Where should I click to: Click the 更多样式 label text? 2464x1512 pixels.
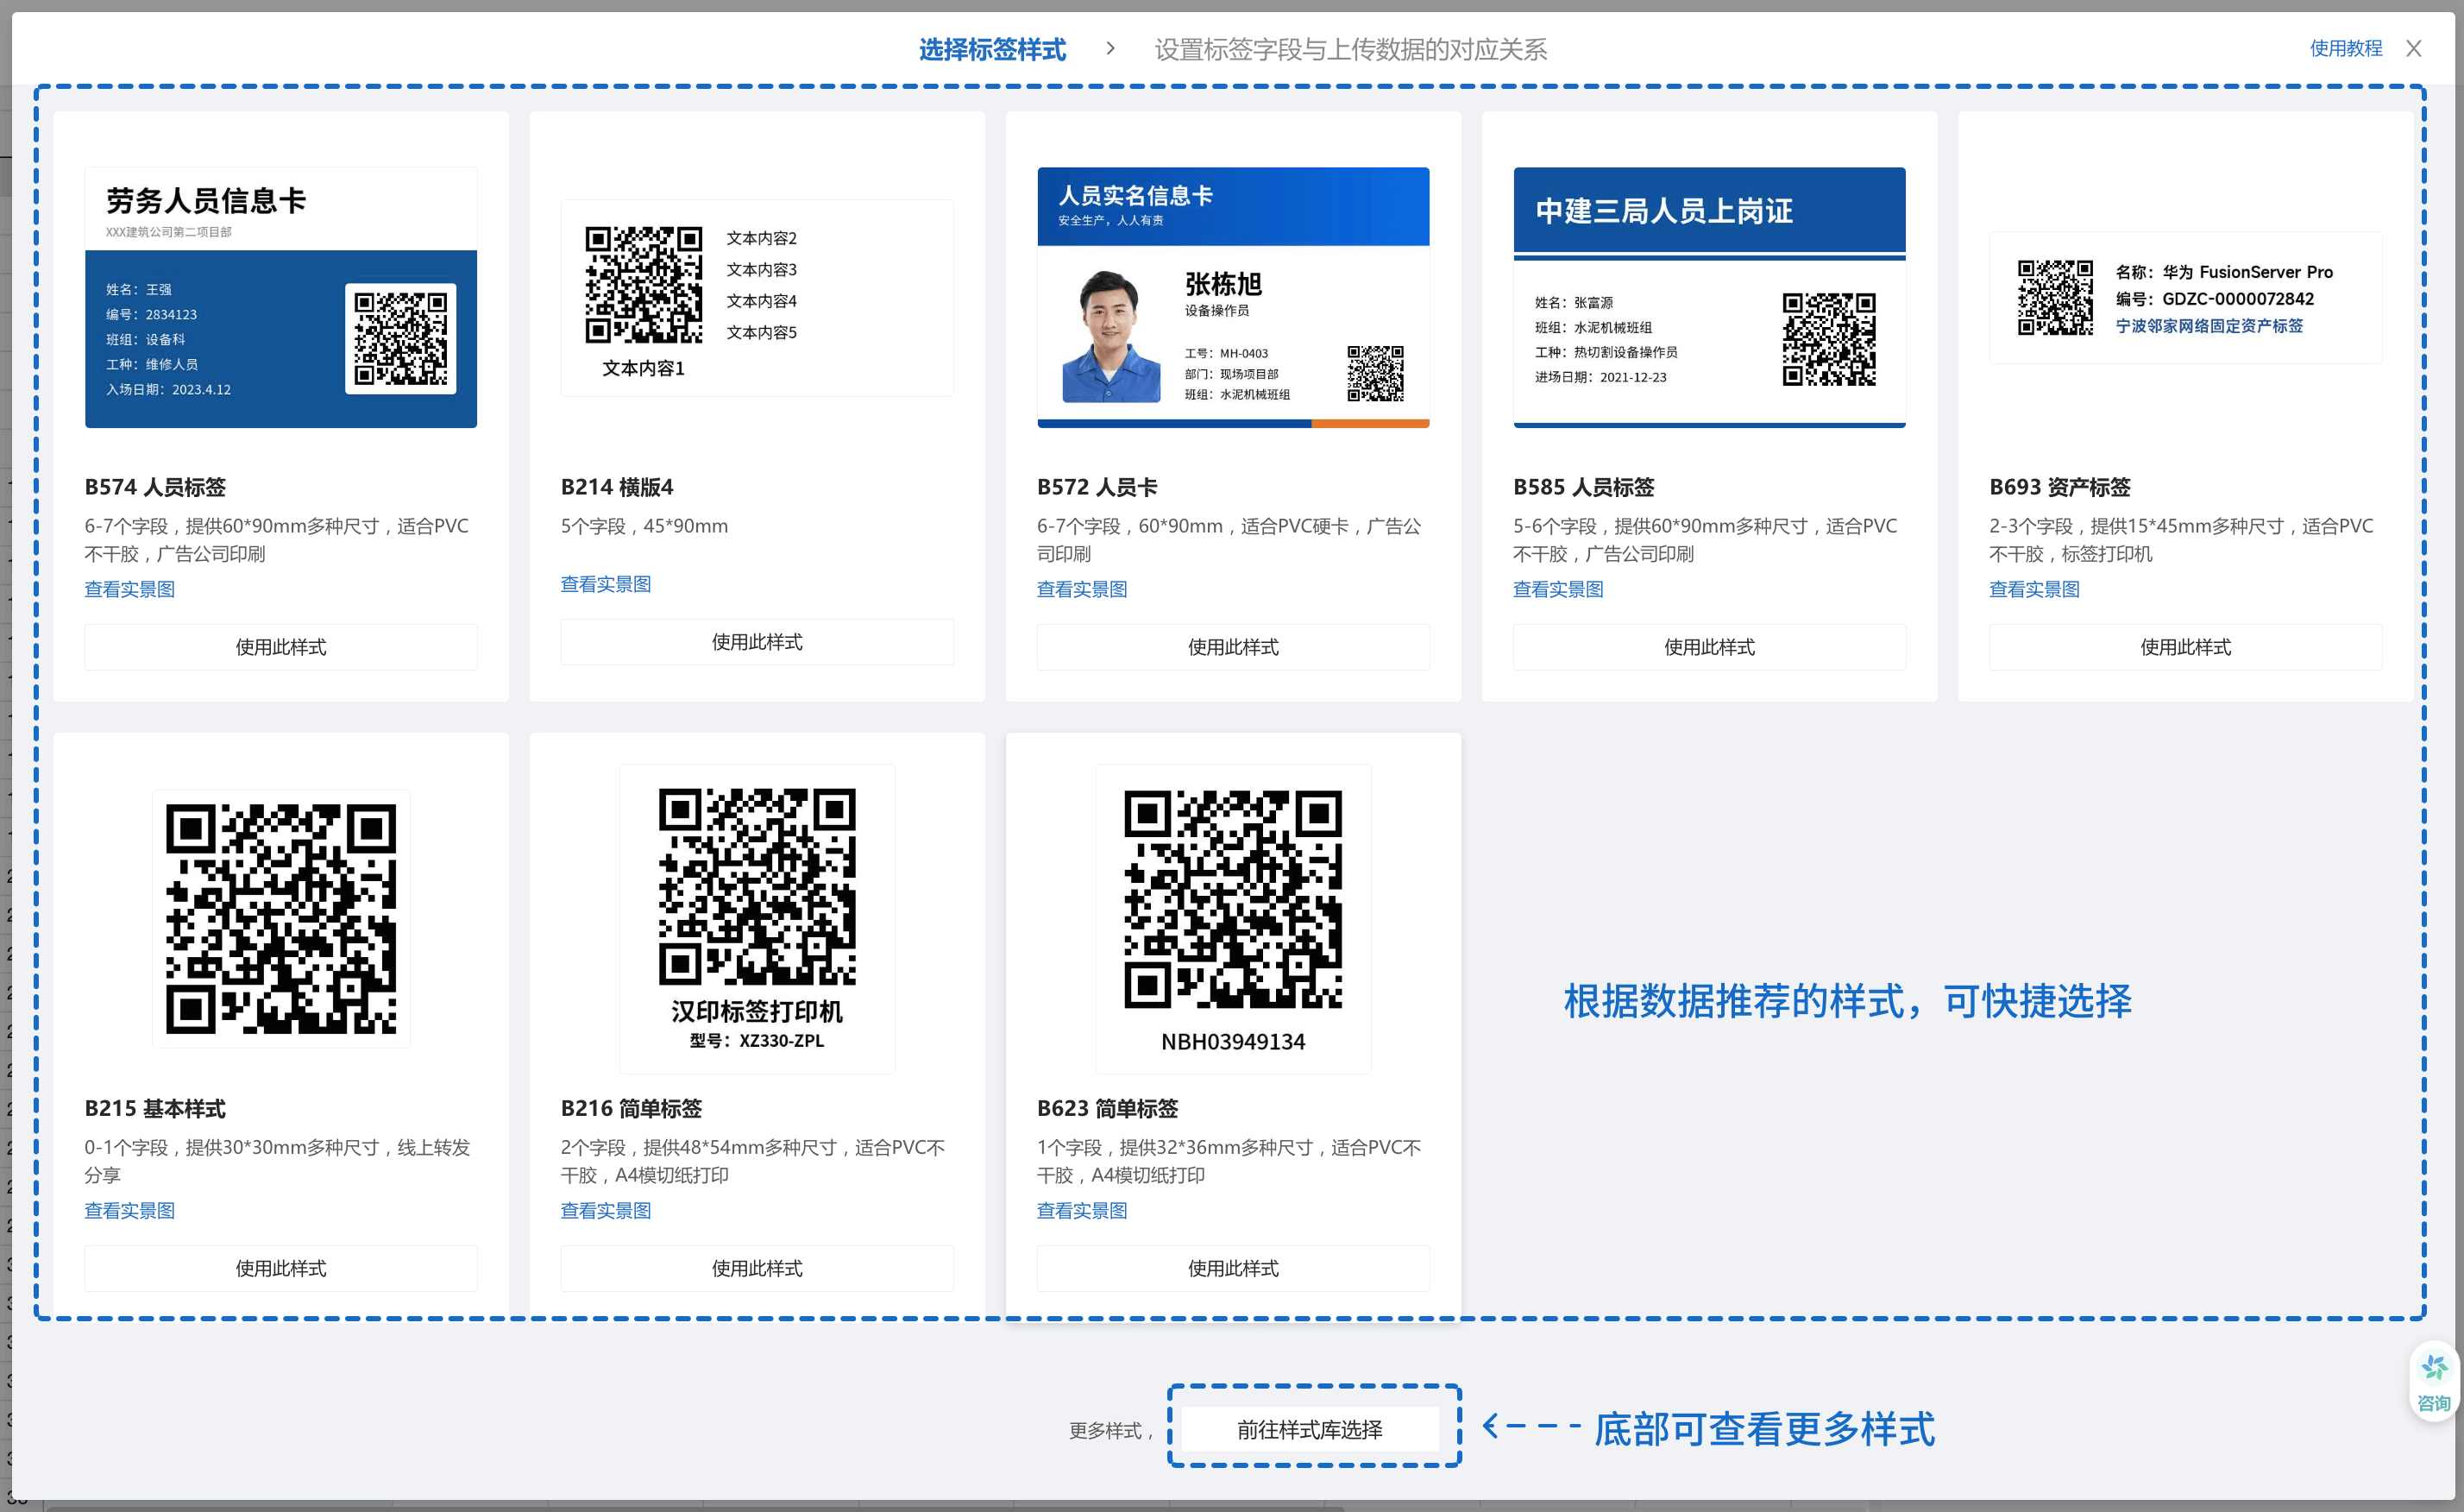click(x=1111, y=1430)
